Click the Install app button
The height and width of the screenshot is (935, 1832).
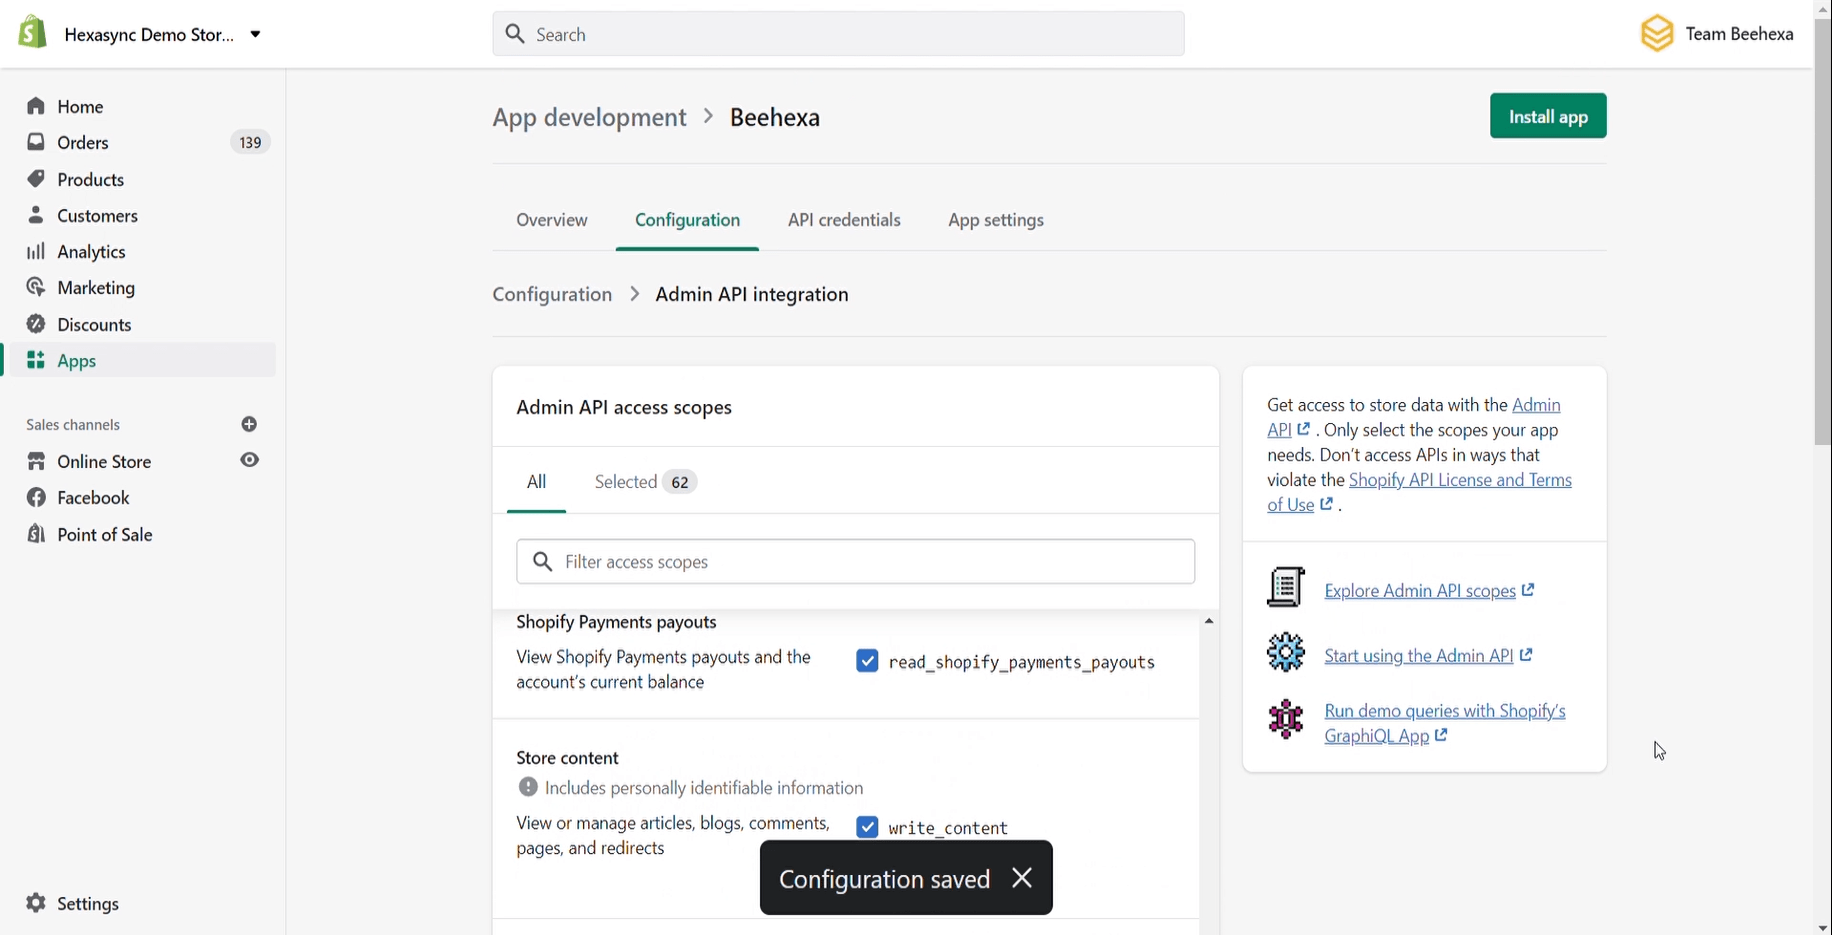(x=1548, y=116)
